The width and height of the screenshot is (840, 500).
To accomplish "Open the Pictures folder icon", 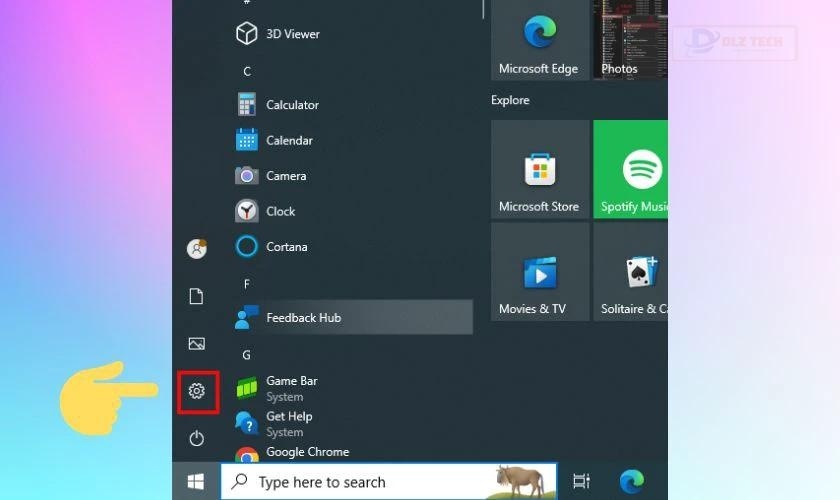I will point(197,344).
